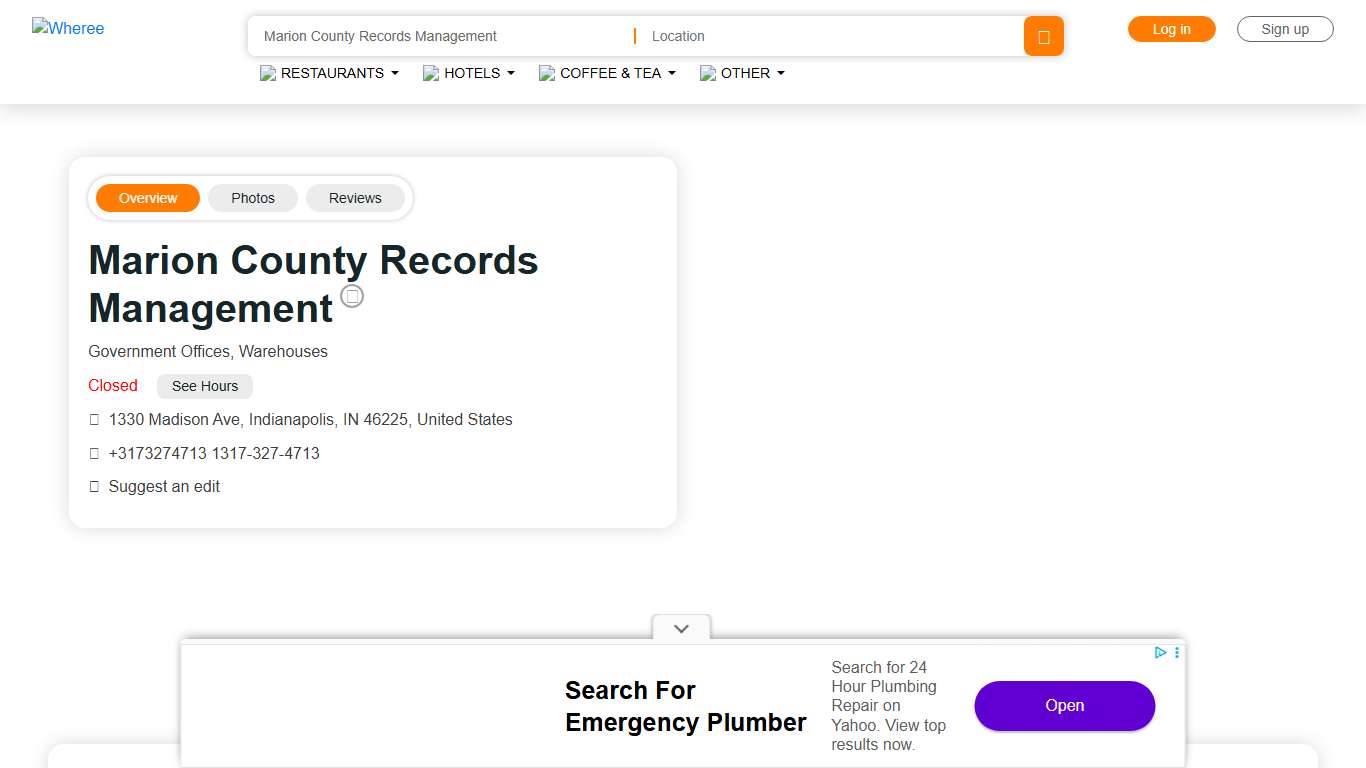The height and width of the screenshot is (768, 1366).
Task: Click the phone icon next to the number
Action: (93, 453)
